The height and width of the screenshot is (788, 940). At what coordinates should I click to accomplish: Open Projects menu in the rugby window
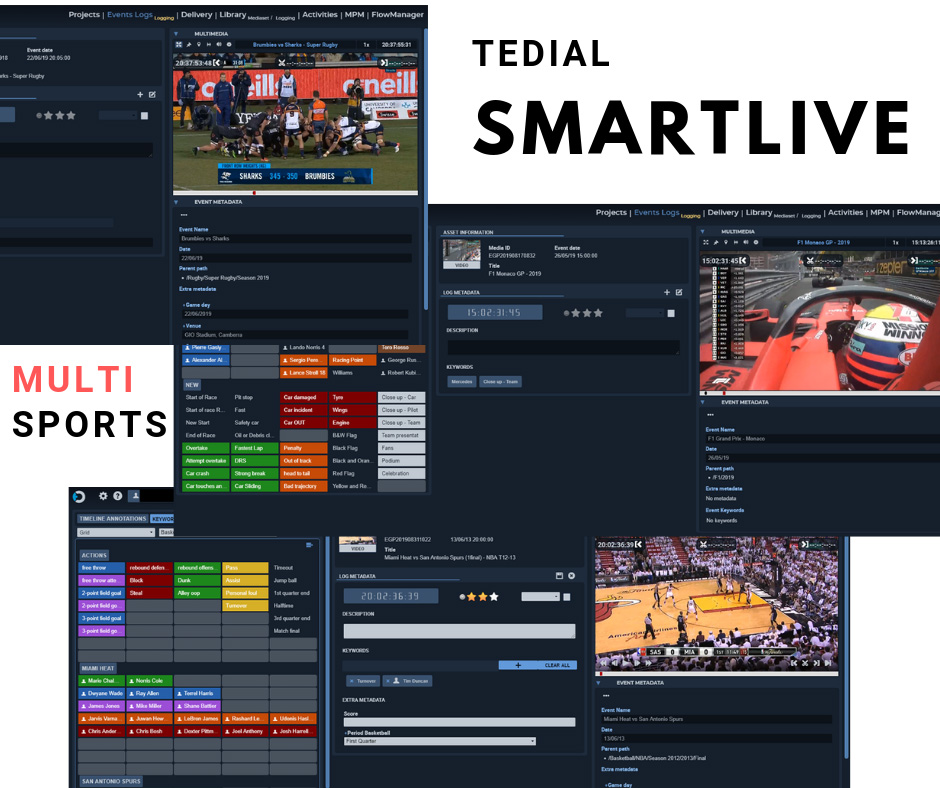(84, 14)
